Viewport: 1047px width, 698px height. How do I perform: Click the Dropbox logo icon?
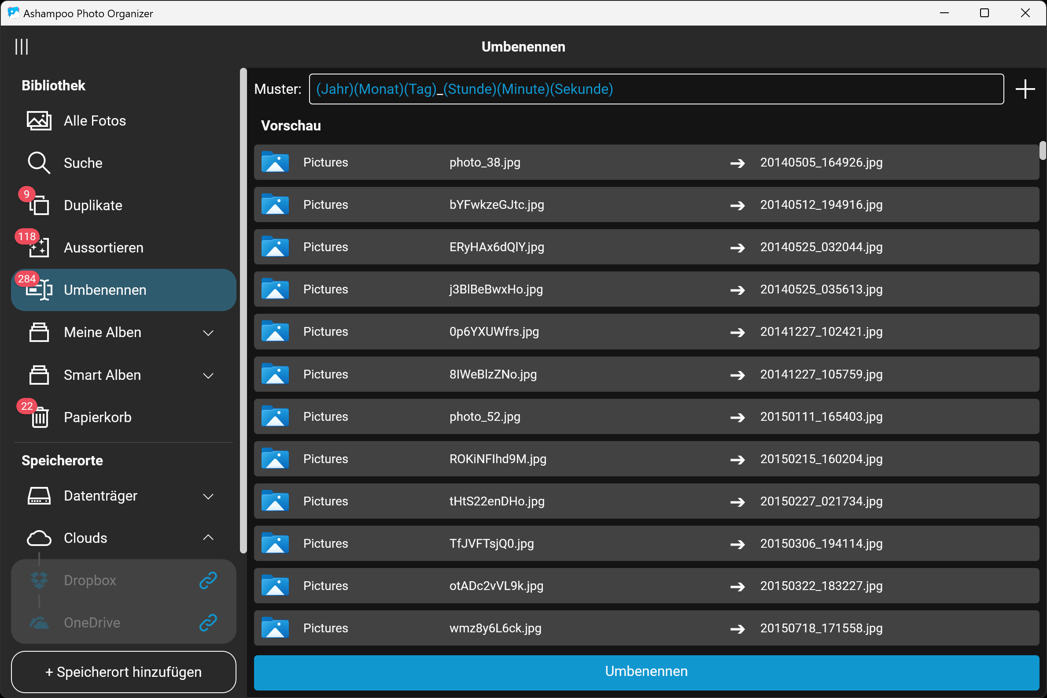click(39, 580)
